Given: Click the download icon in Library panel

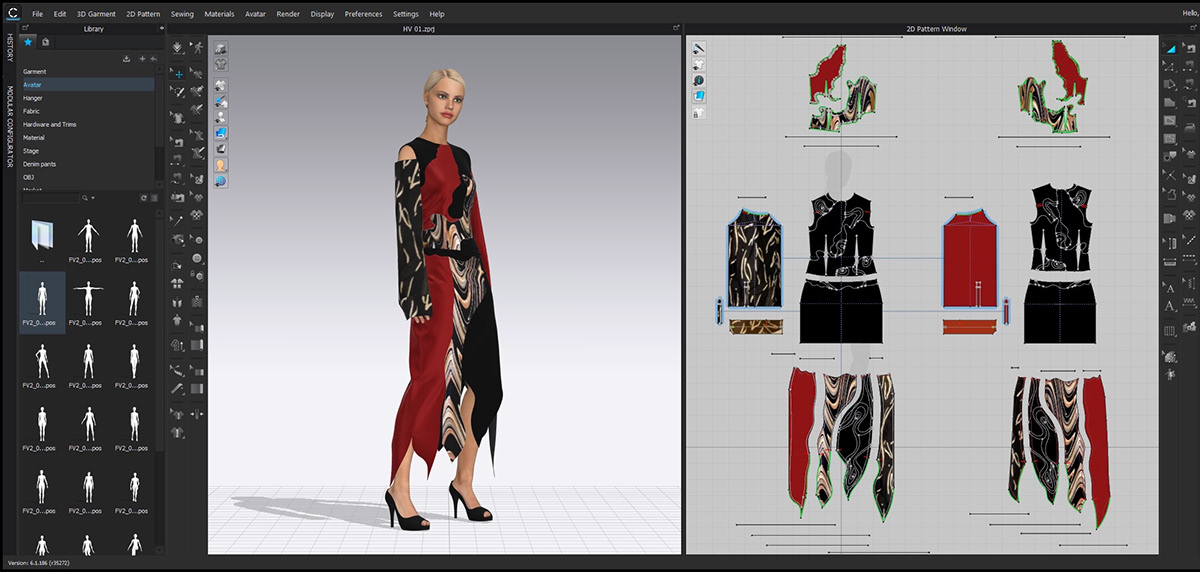Looking at the screenshot, I should [x=126, y=59].
